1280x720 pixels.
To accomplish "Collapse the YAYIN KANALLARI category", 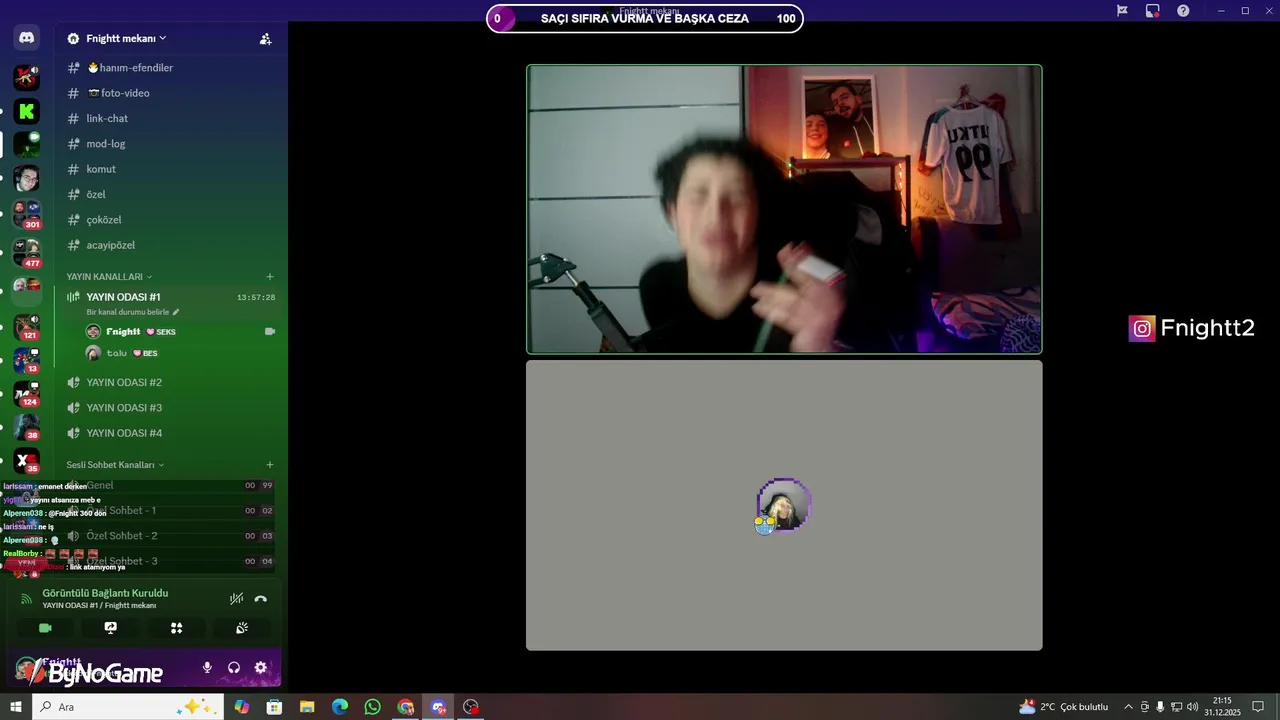I will pos(109,277).
